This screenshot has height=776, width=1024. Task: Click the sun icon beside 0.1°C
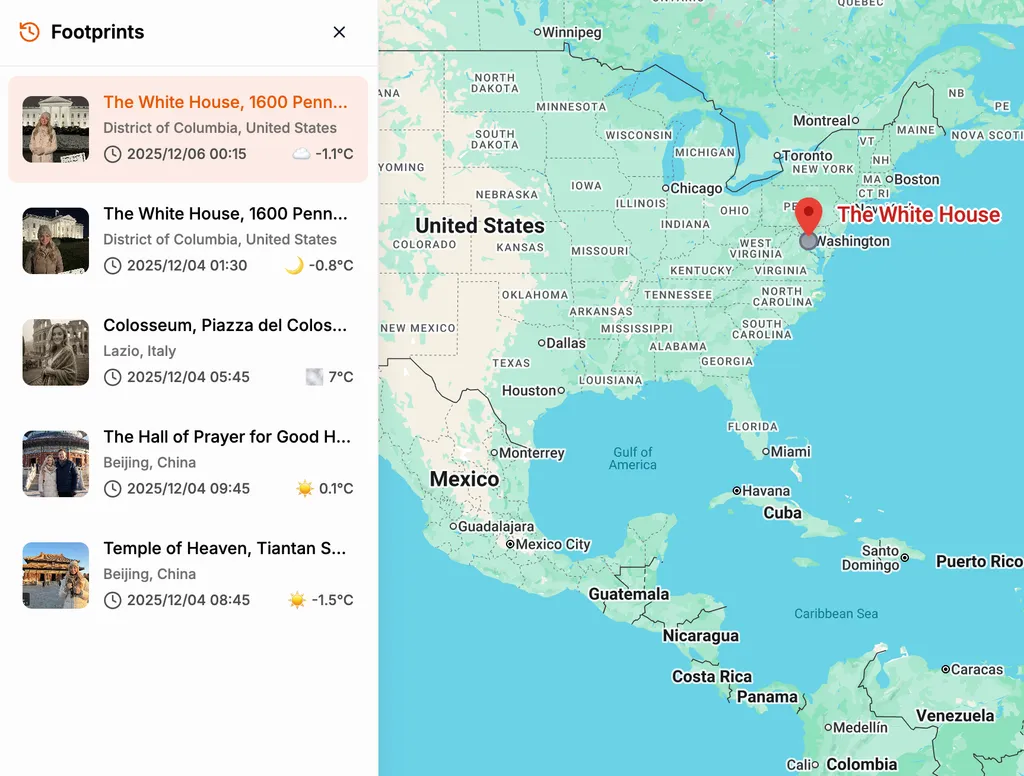coord(304,488)
